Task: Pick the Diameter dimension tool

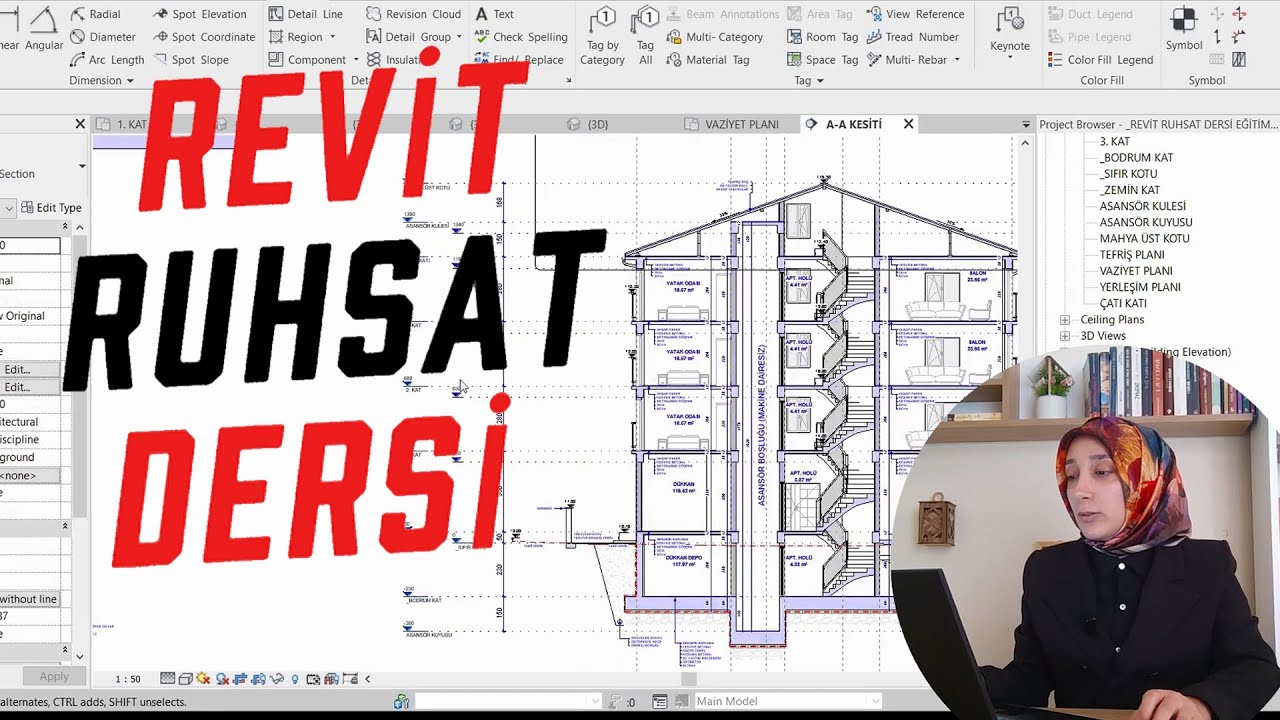Action: [103, 37]
